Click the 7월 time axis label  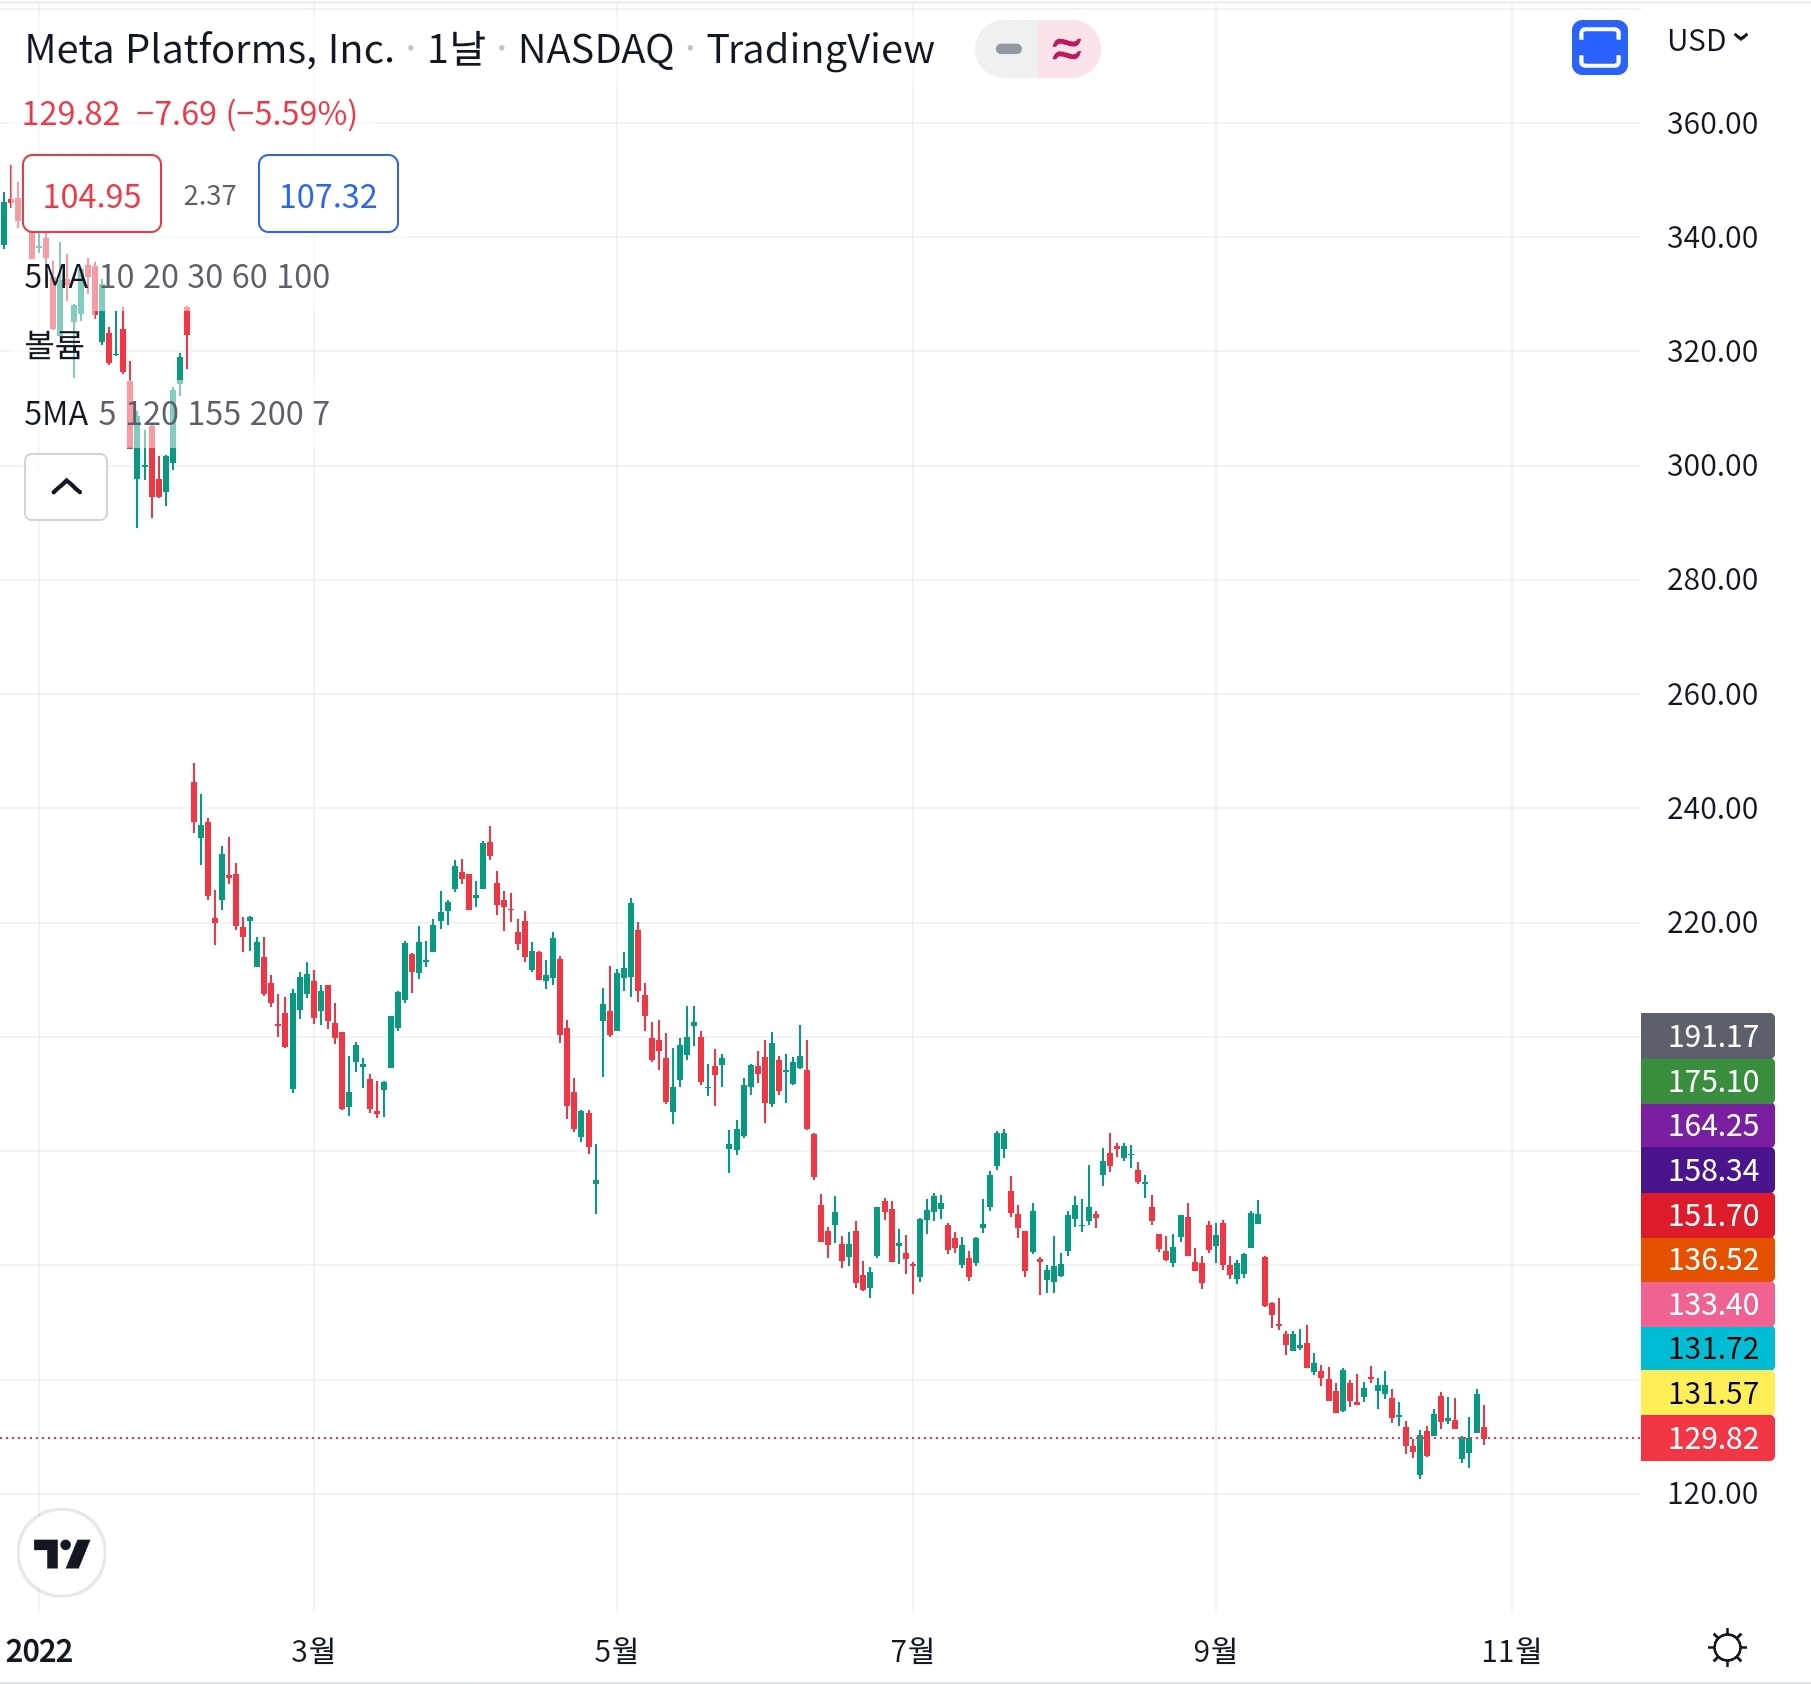912,1650
